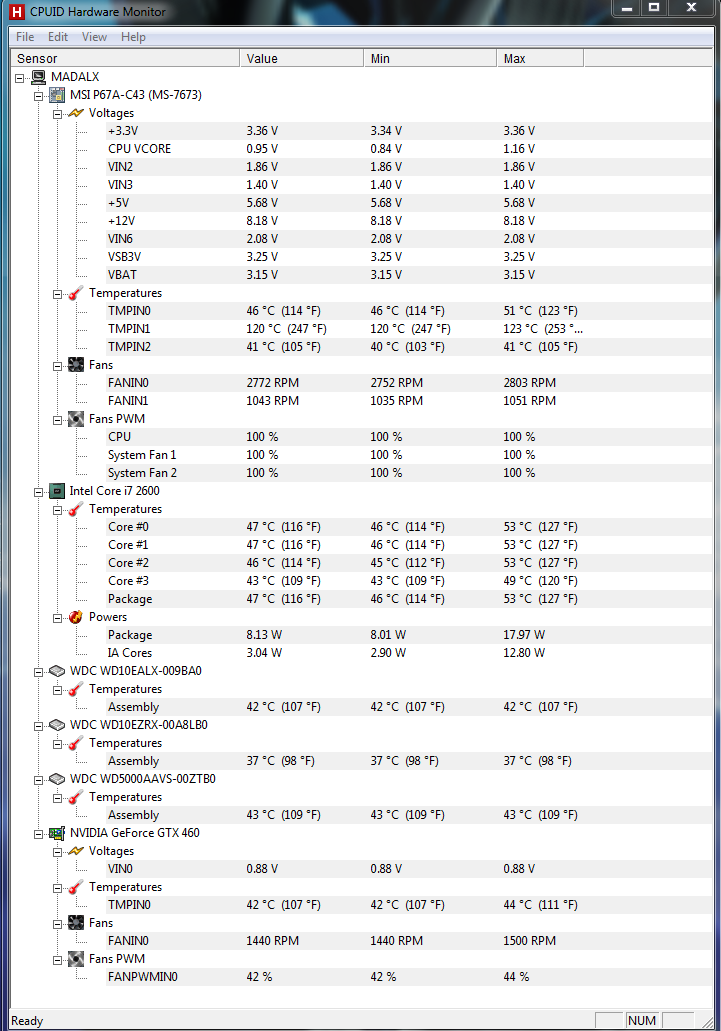Click the motherboard Fans PWM icon
The height and width of the screenshot is (1031, 721).
(x=76, y=419)
